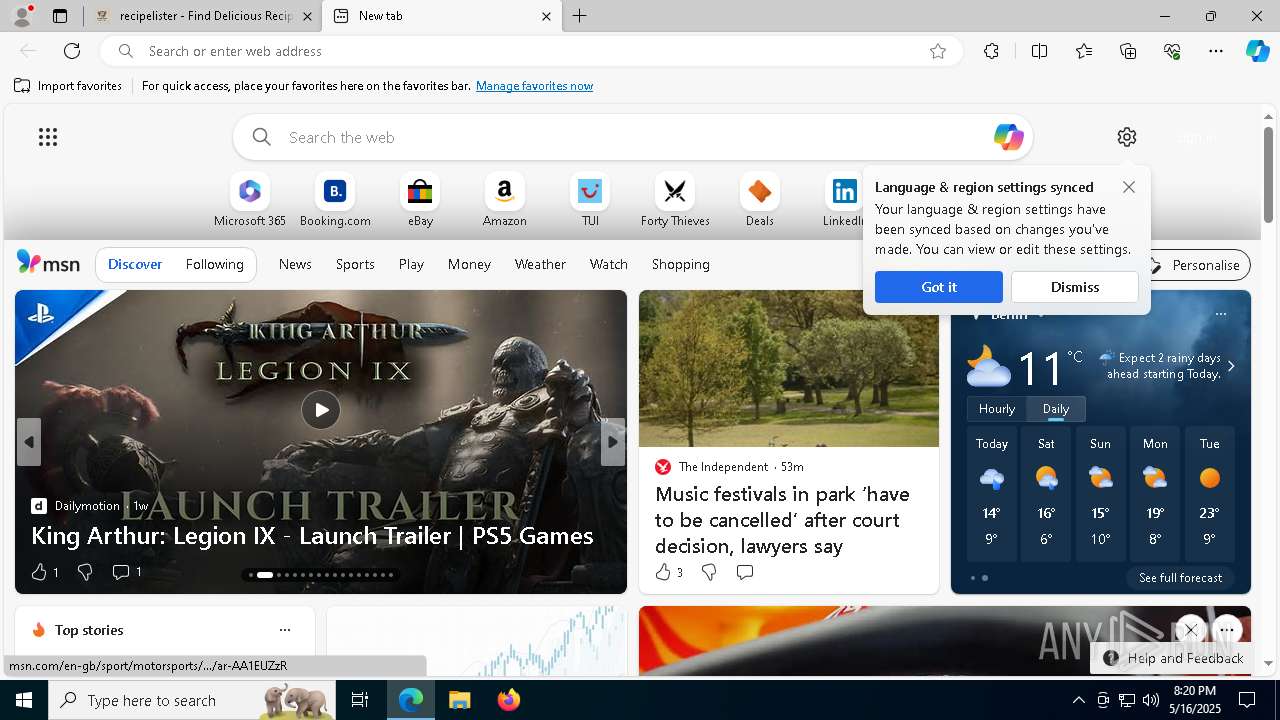Open the Extensions puzzle icon
The height and width of the screenshot is (720, 1280).
pyautogui.click(x=991, y=51)
